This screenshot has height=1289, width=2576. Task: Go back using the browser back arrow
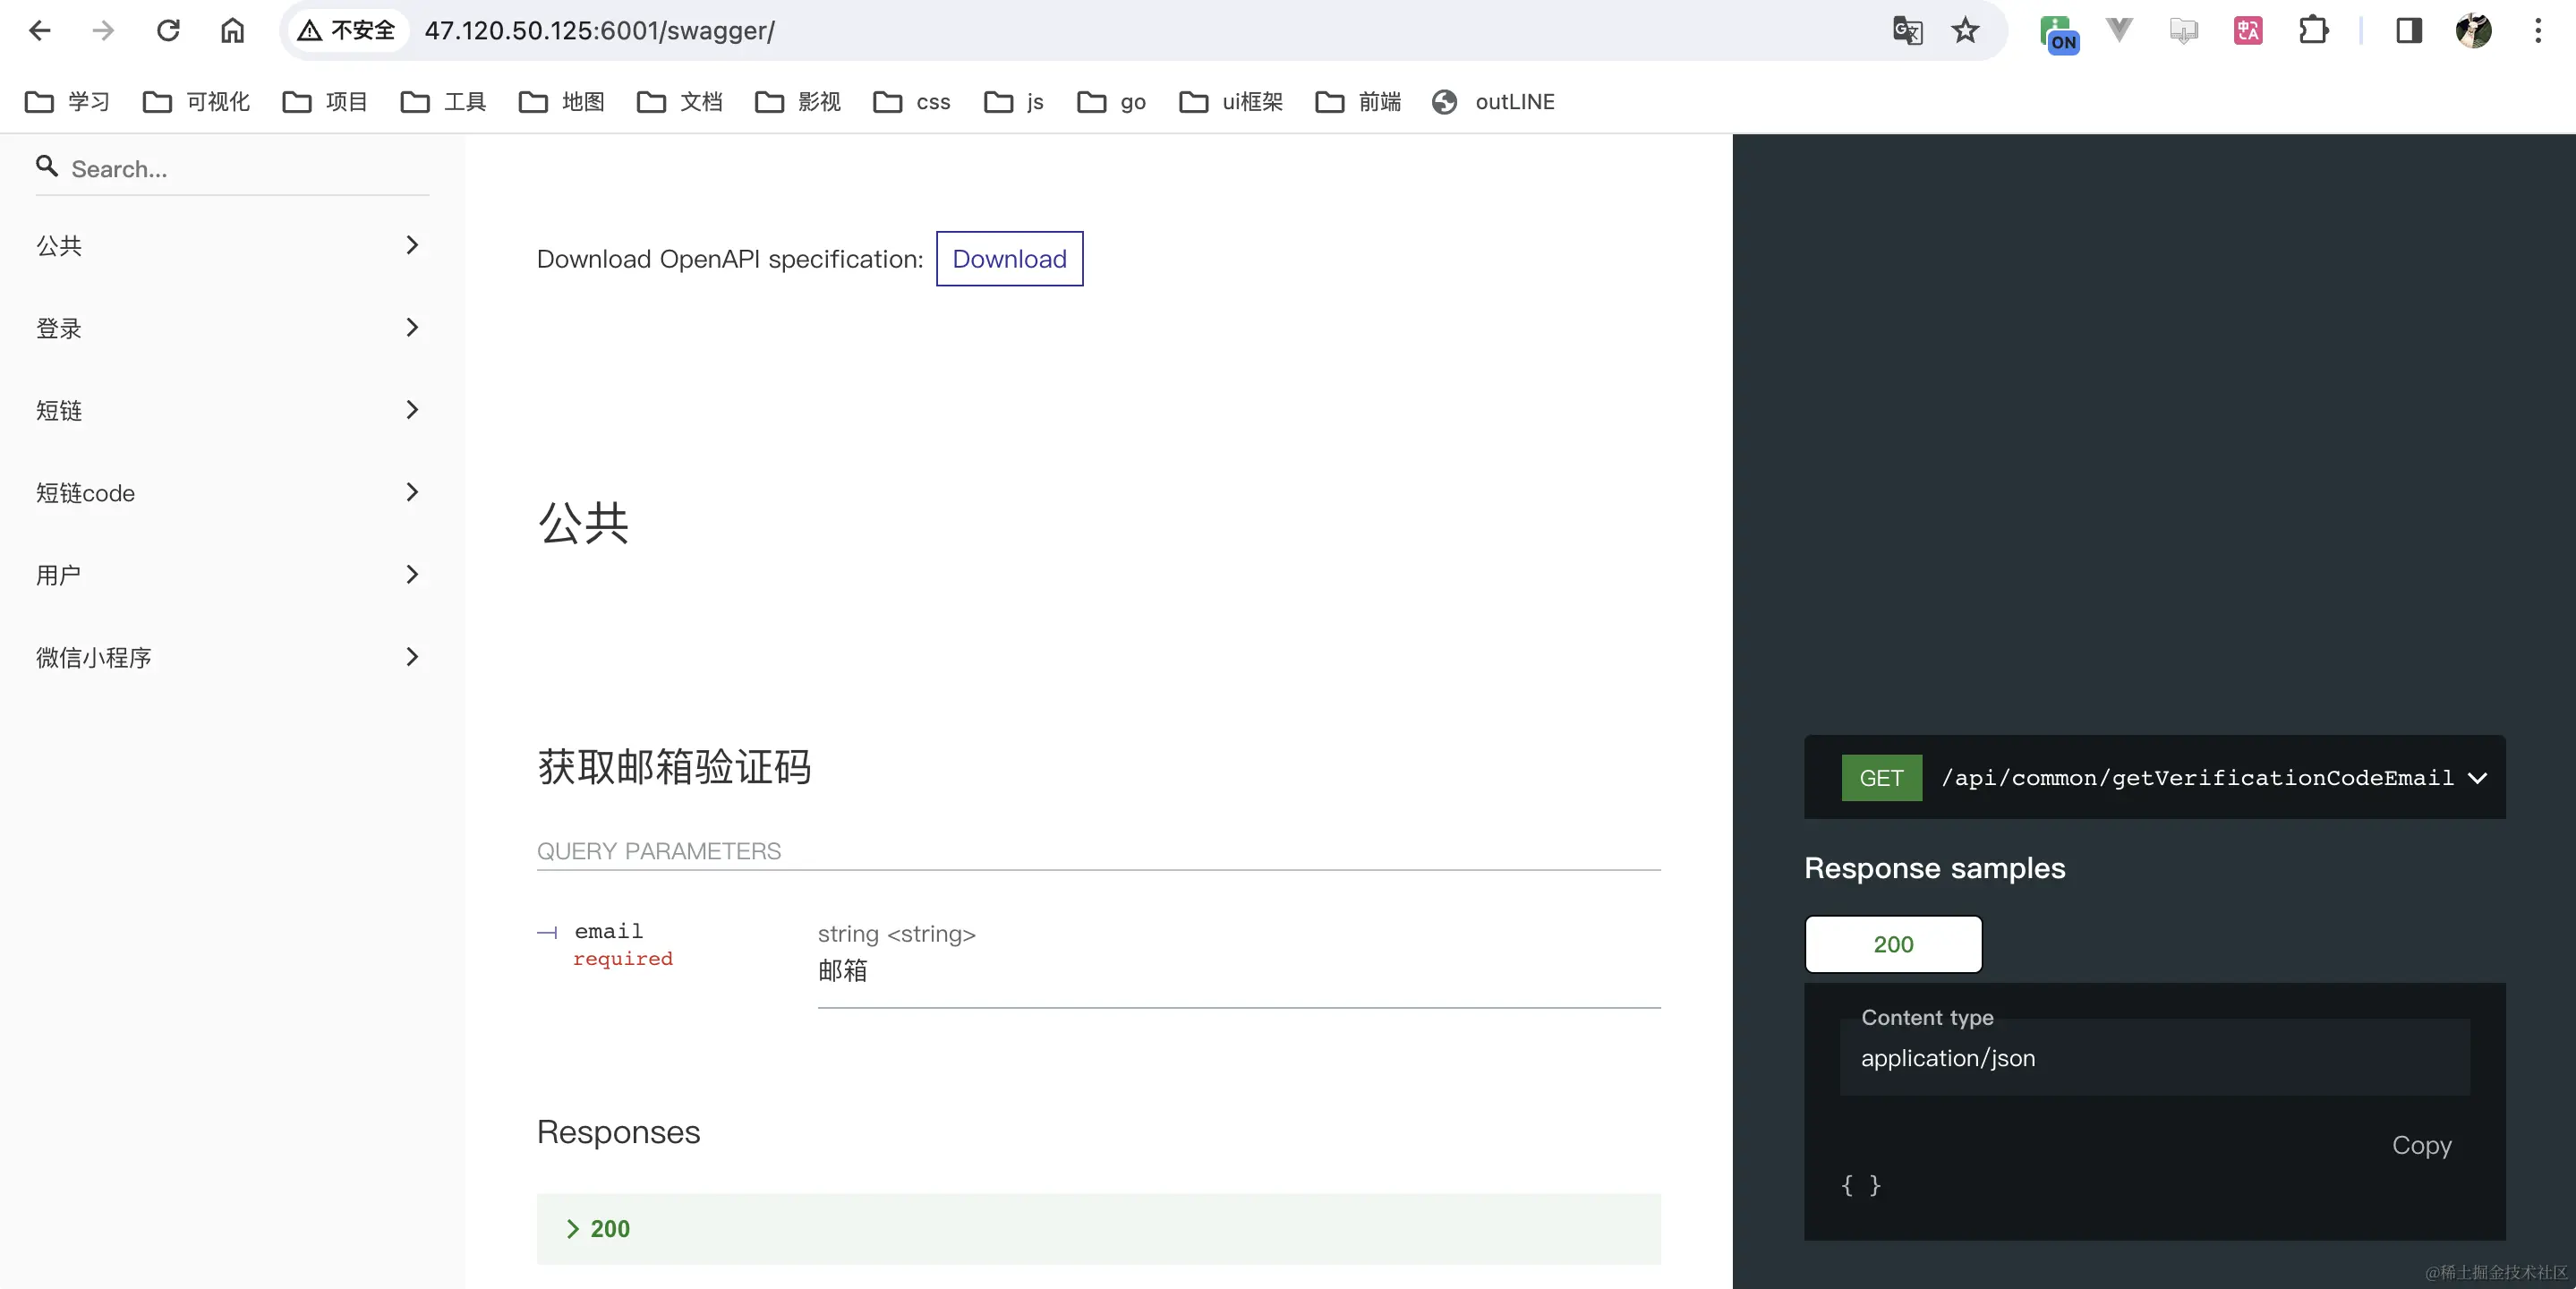[x=40, y=31]
